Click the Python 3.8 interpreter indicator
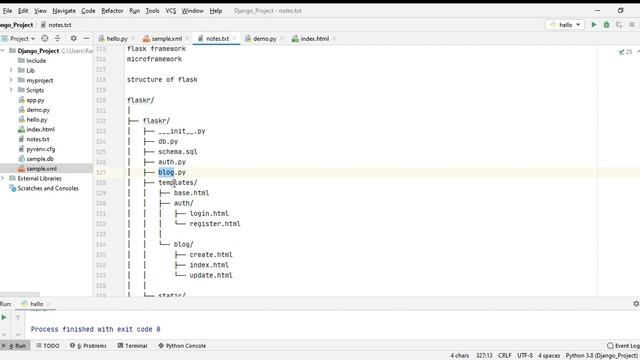 pyautogui.click(x=602, y=356)
